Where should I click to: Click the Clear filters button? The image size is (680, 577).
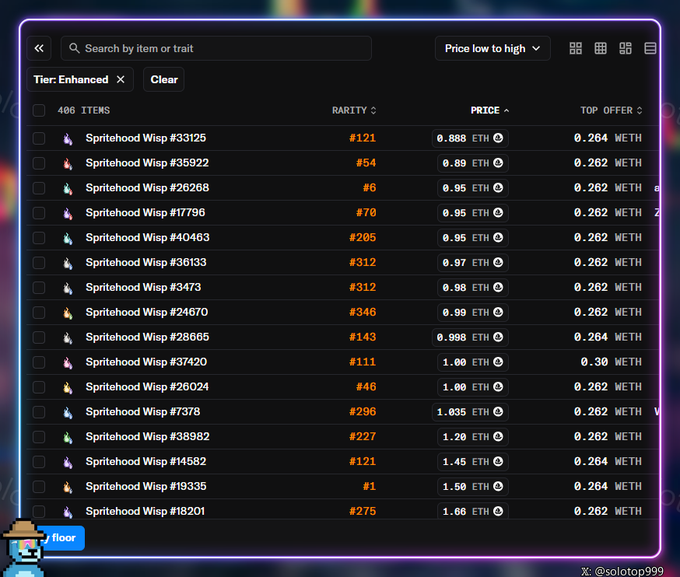click(164, 79)
